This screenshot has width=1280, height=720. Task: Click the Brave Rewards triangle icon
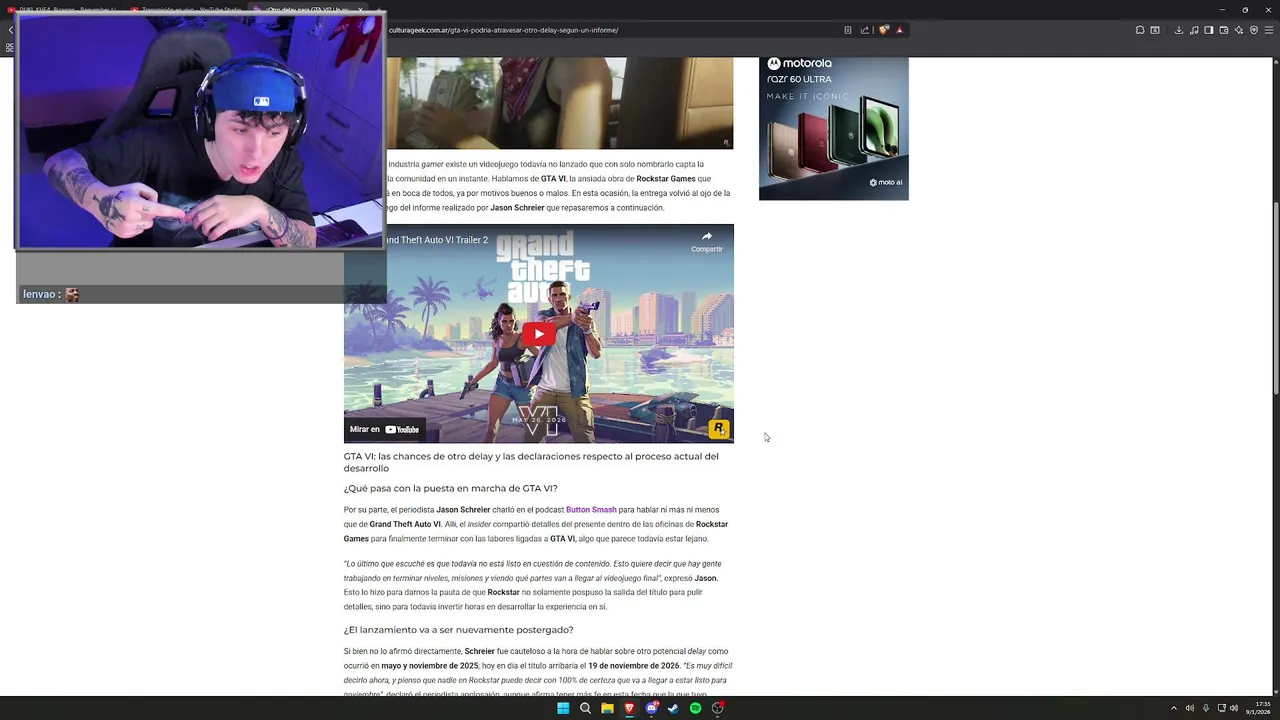(899, 30)
